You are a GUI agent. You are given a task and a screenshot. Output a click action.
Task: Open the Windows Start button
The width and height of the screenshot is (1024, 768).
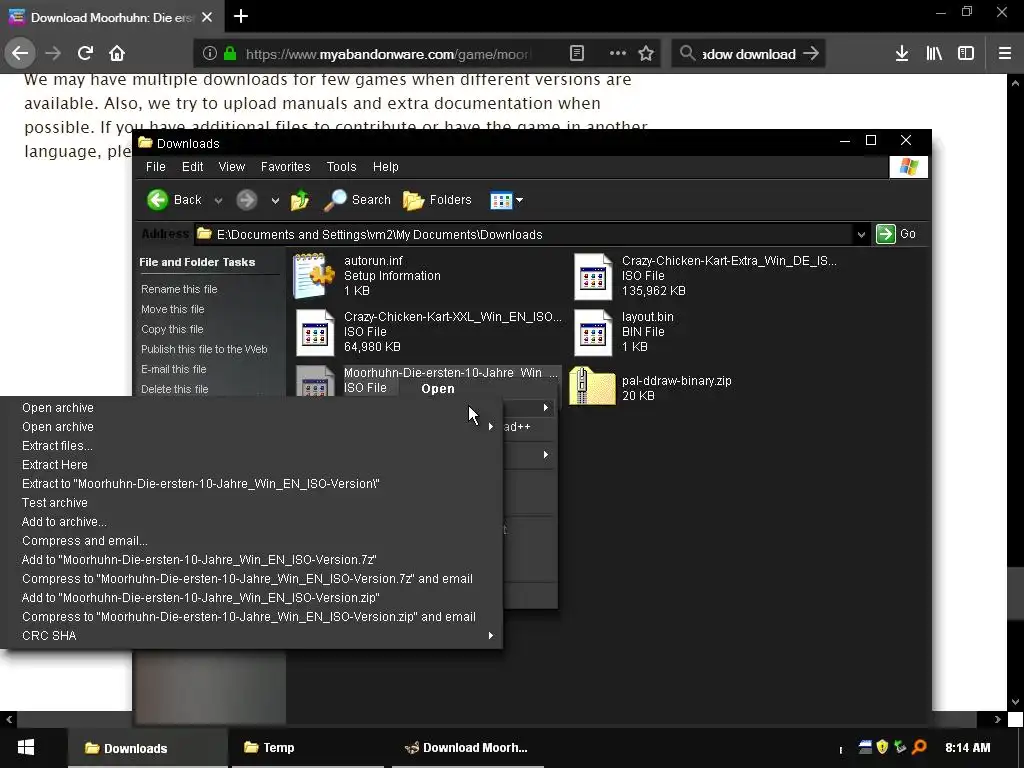[x=25, y=747]
